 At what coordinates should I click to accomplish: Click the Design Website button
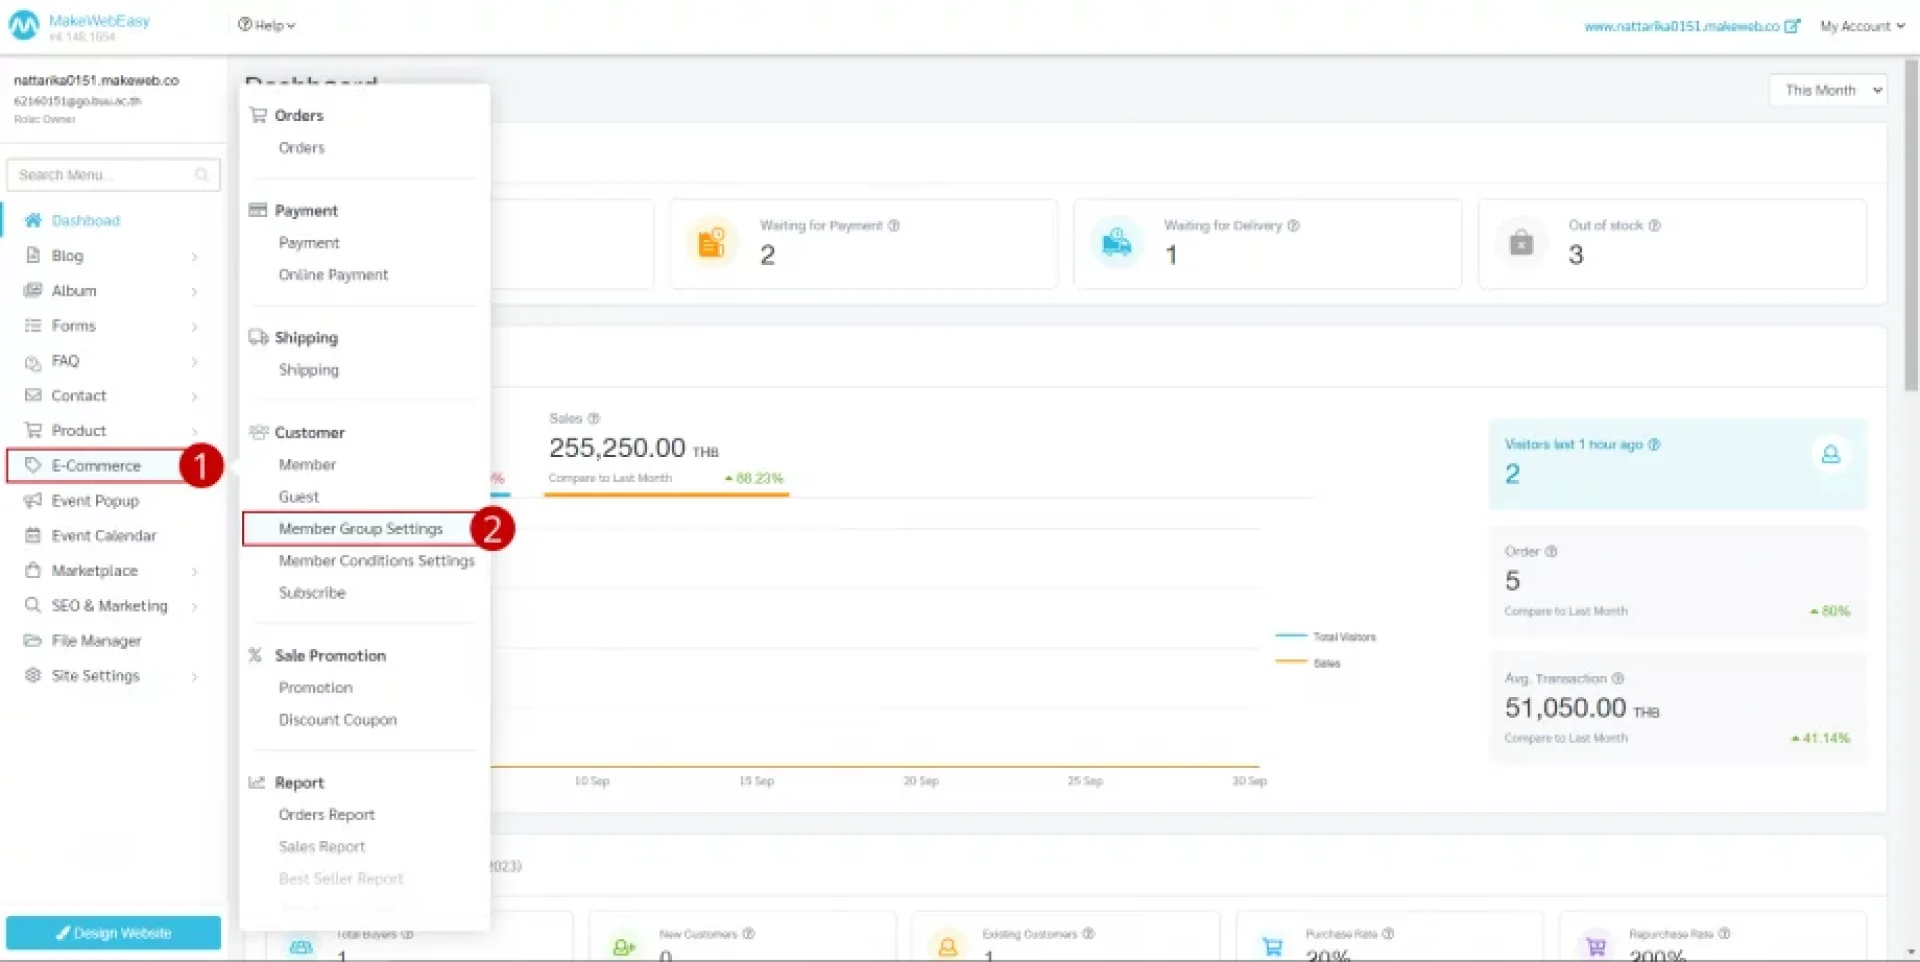coord(113,932)
